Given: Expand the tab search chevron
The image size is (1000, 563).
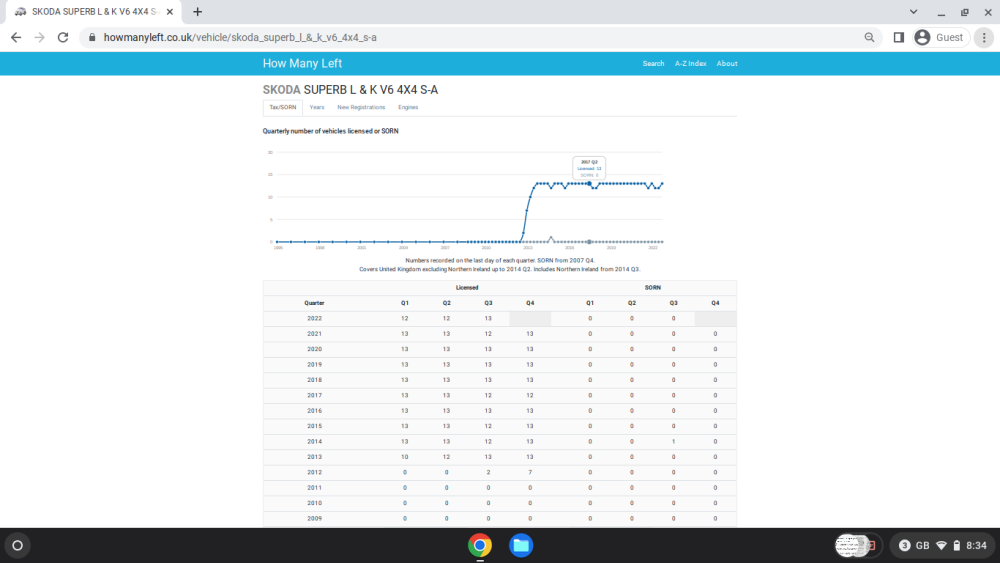Looking at the screenshot, I should [913, 11].
